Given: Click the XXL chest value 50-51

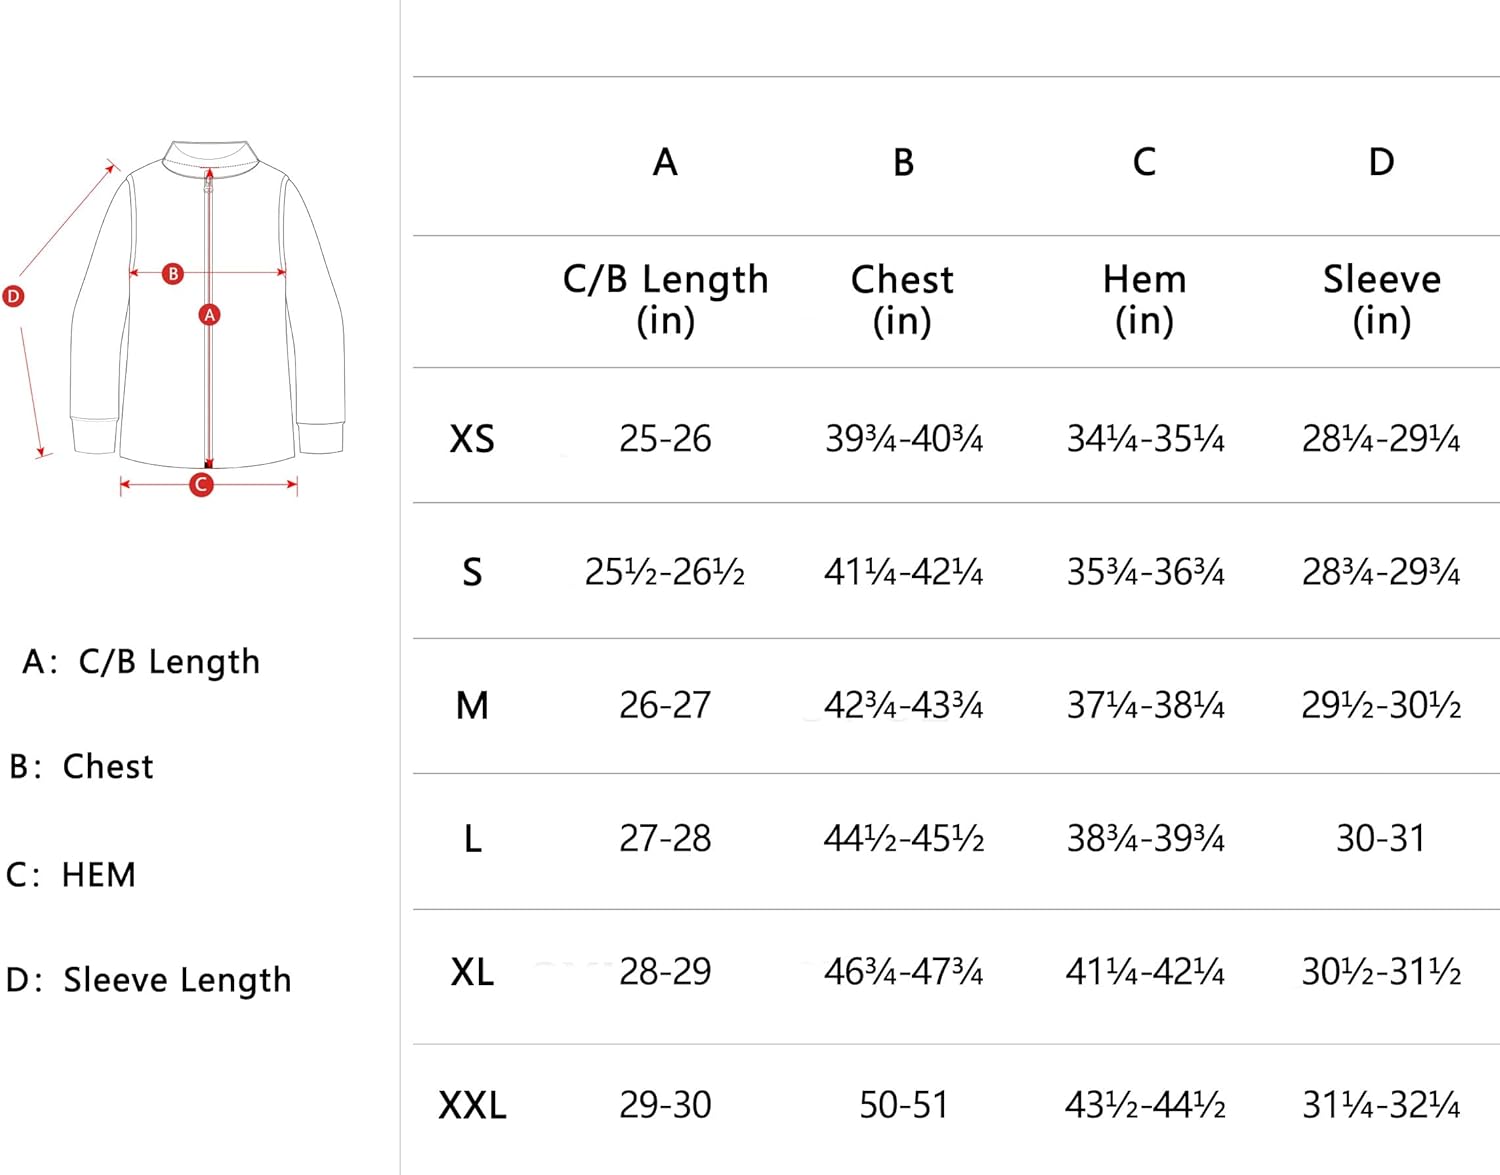Looking at the screenshot, I should [x=903, y=1105].
